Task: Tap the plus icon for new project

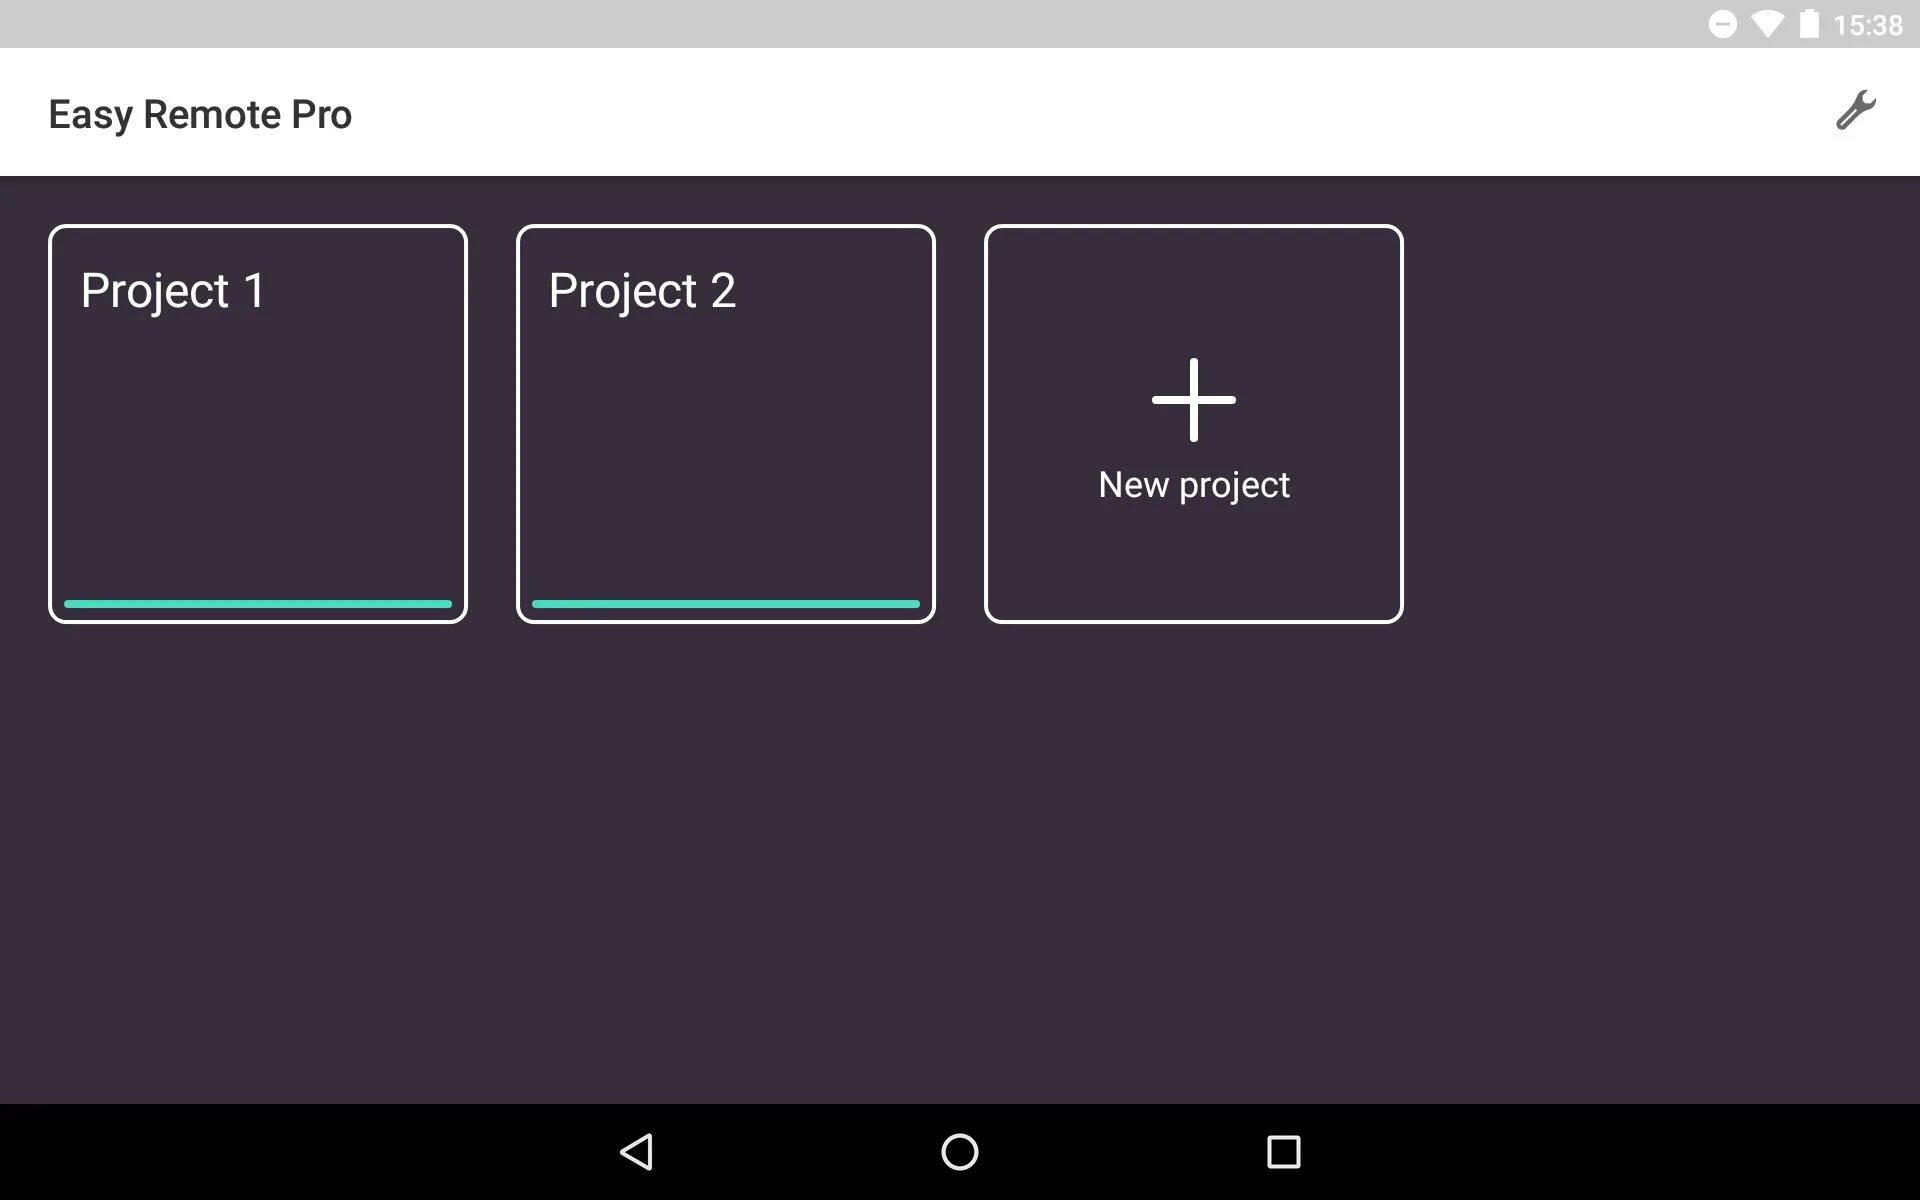Action: click(x=1193, y=400)
